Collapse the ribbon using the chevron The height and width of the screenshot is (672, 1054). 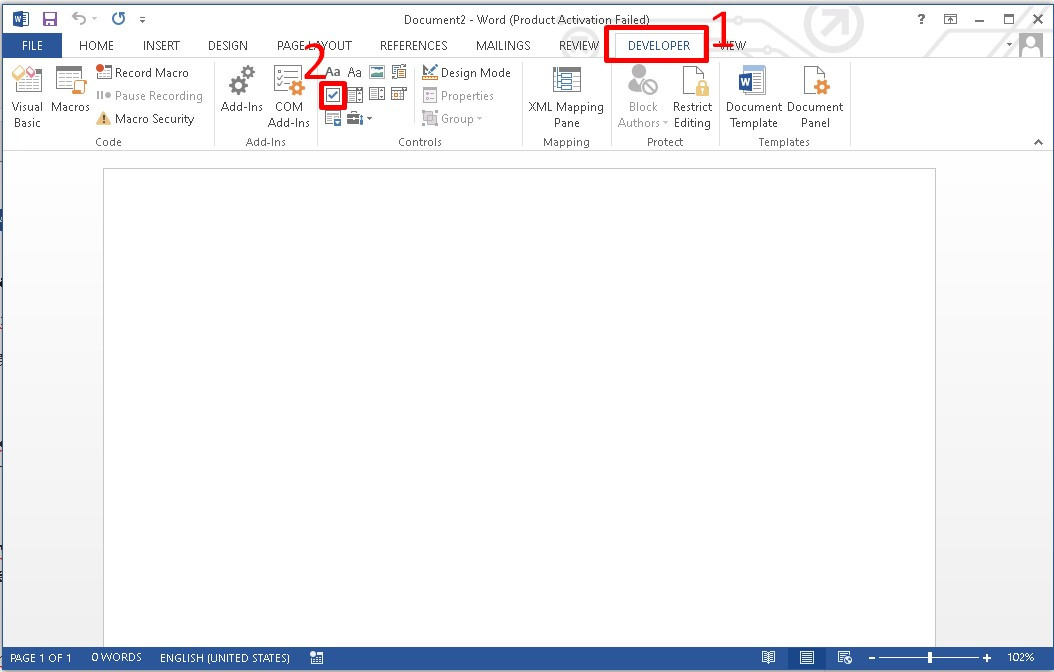(x=1038, y=142)
